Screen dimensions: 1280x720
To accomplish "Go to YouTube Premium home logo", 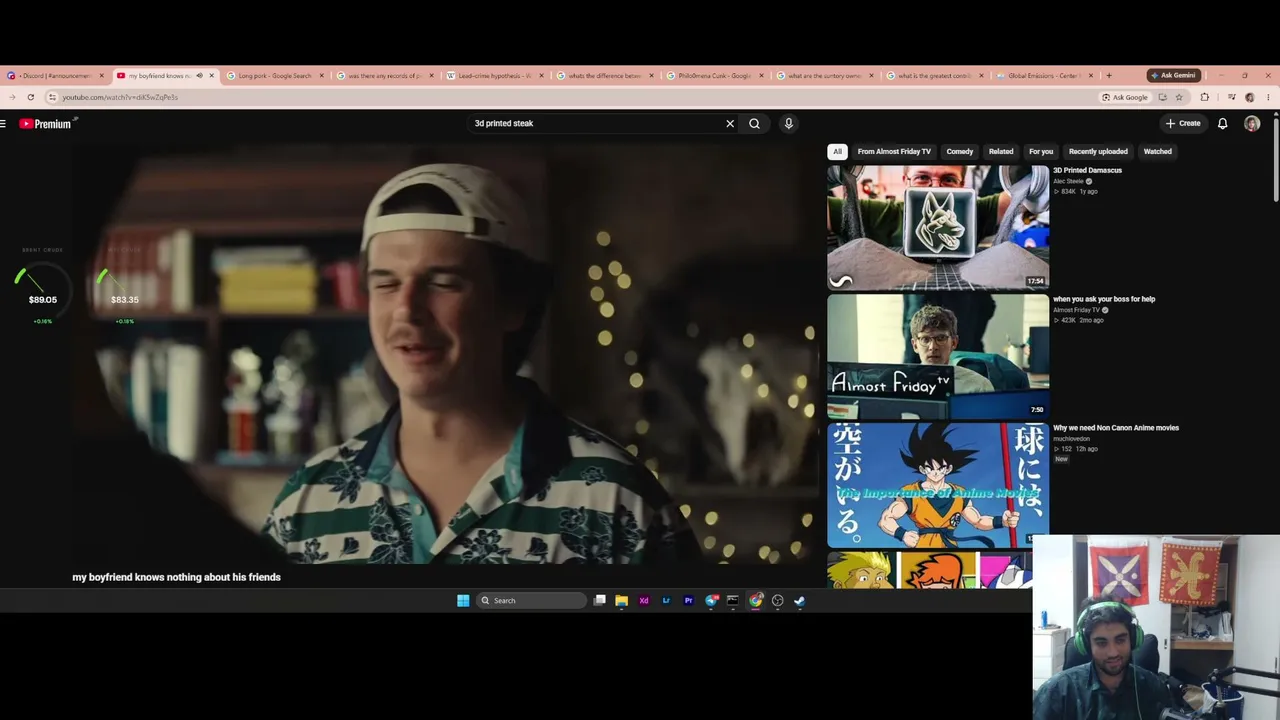I will coord(47,124).
